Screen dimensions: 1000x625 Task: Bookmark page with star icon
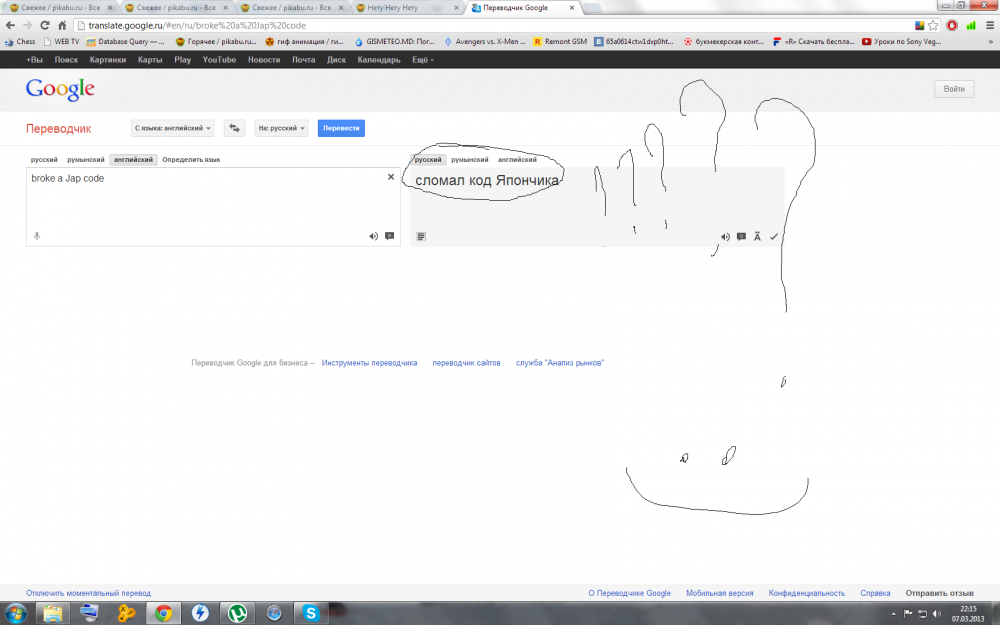pos(933,26)
